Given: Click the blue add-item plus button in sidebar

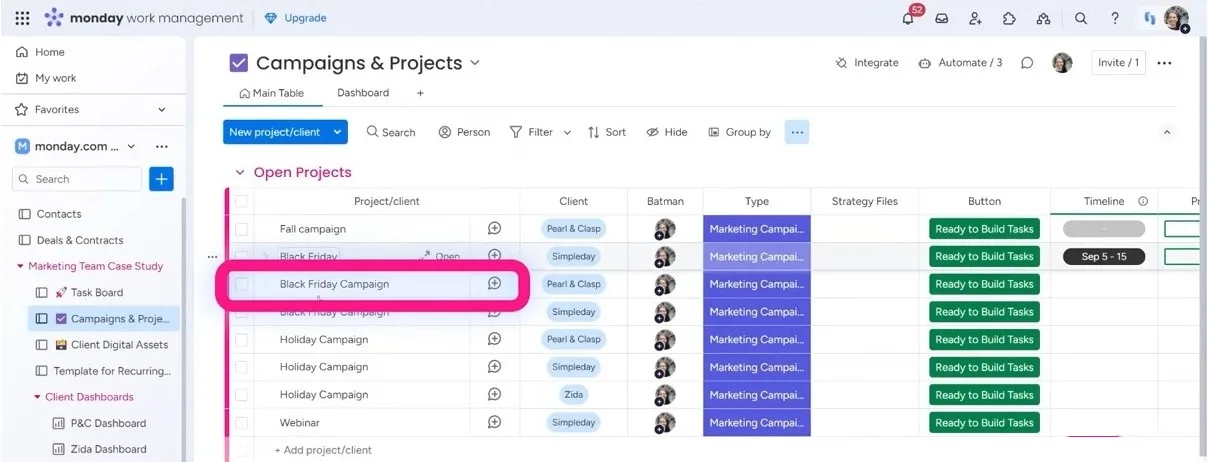Looking at the screenshot, I should coord(162,179).
